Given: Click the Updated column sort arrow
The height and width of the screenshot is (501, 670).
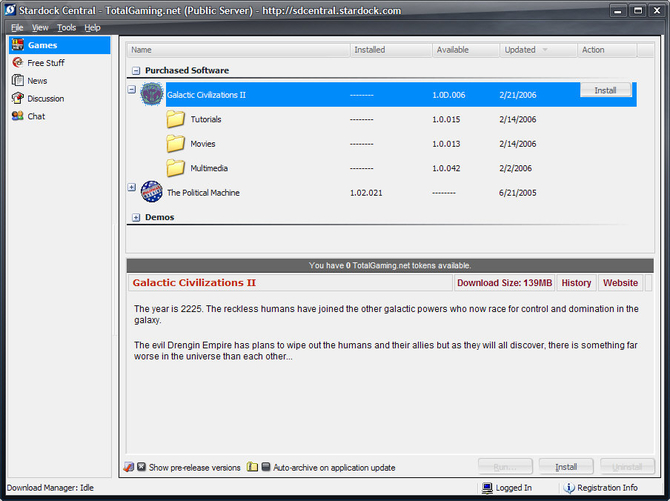Looking at the screenshot, I should pyautogui.click(x=545, y=50).
